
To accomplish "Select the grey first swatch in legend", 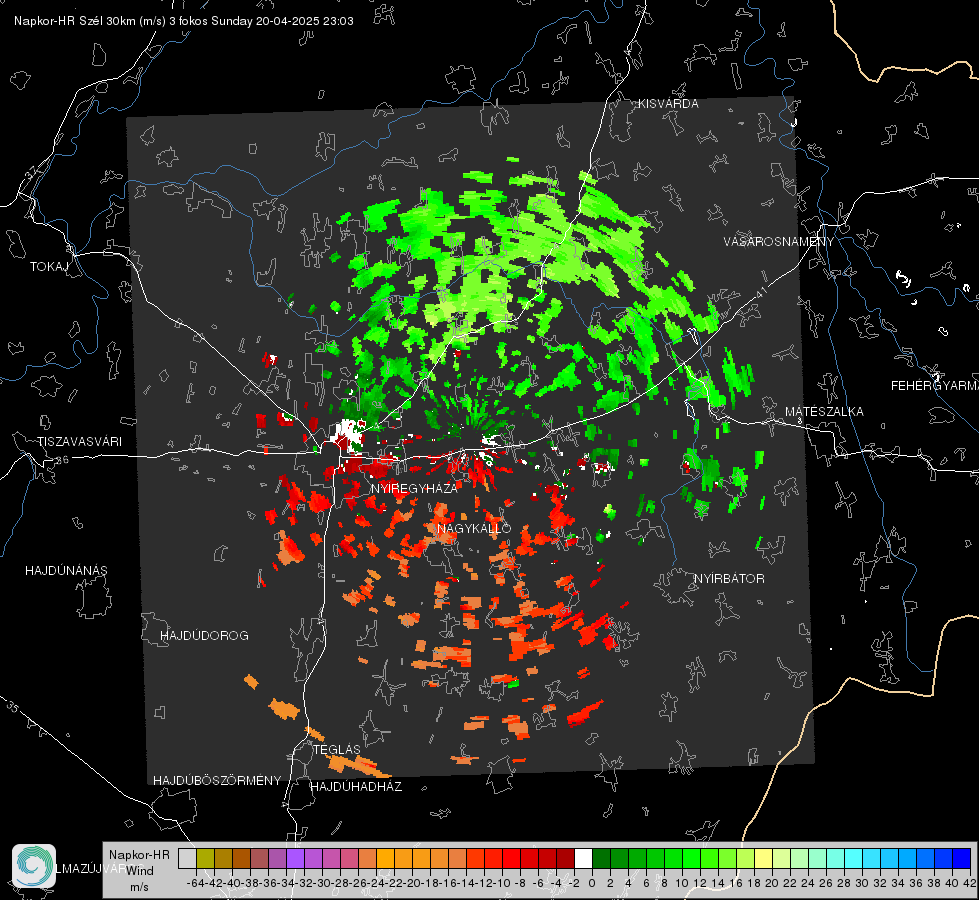I will pyautogui.click(x=187, y=858).
